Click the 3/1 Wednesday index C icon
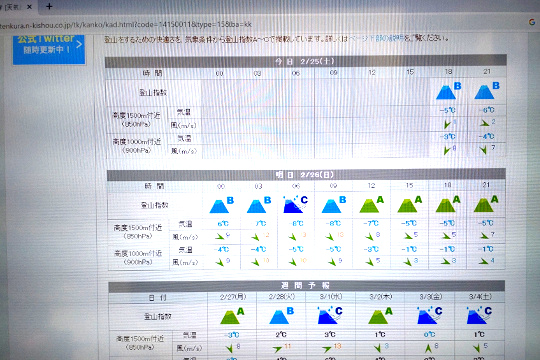This screenshot has height=360, width=540. pyautogui.click(x=330, y=315)
